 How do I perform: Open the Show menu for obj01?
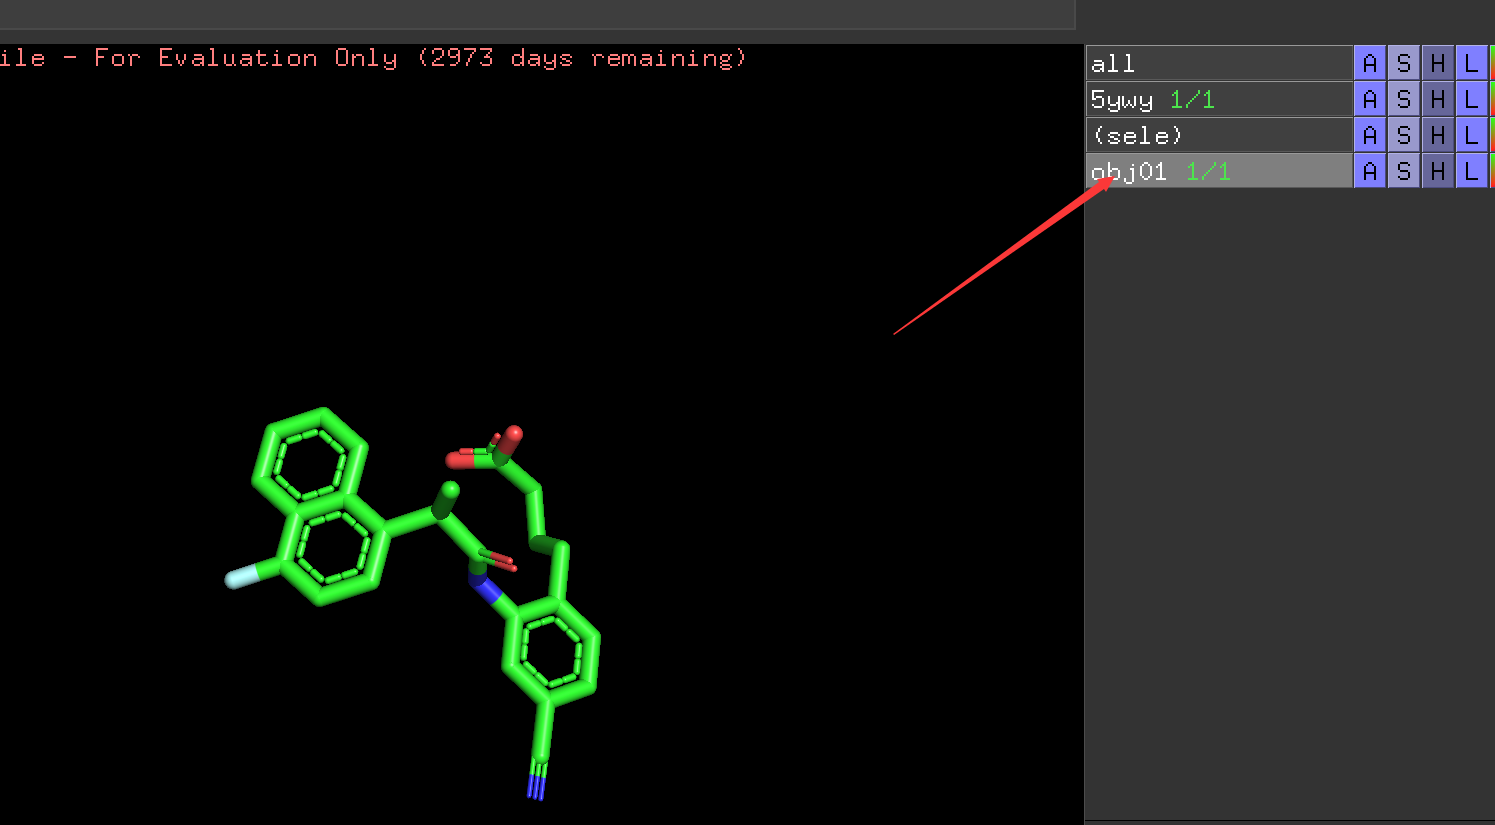coord(1403,171)
